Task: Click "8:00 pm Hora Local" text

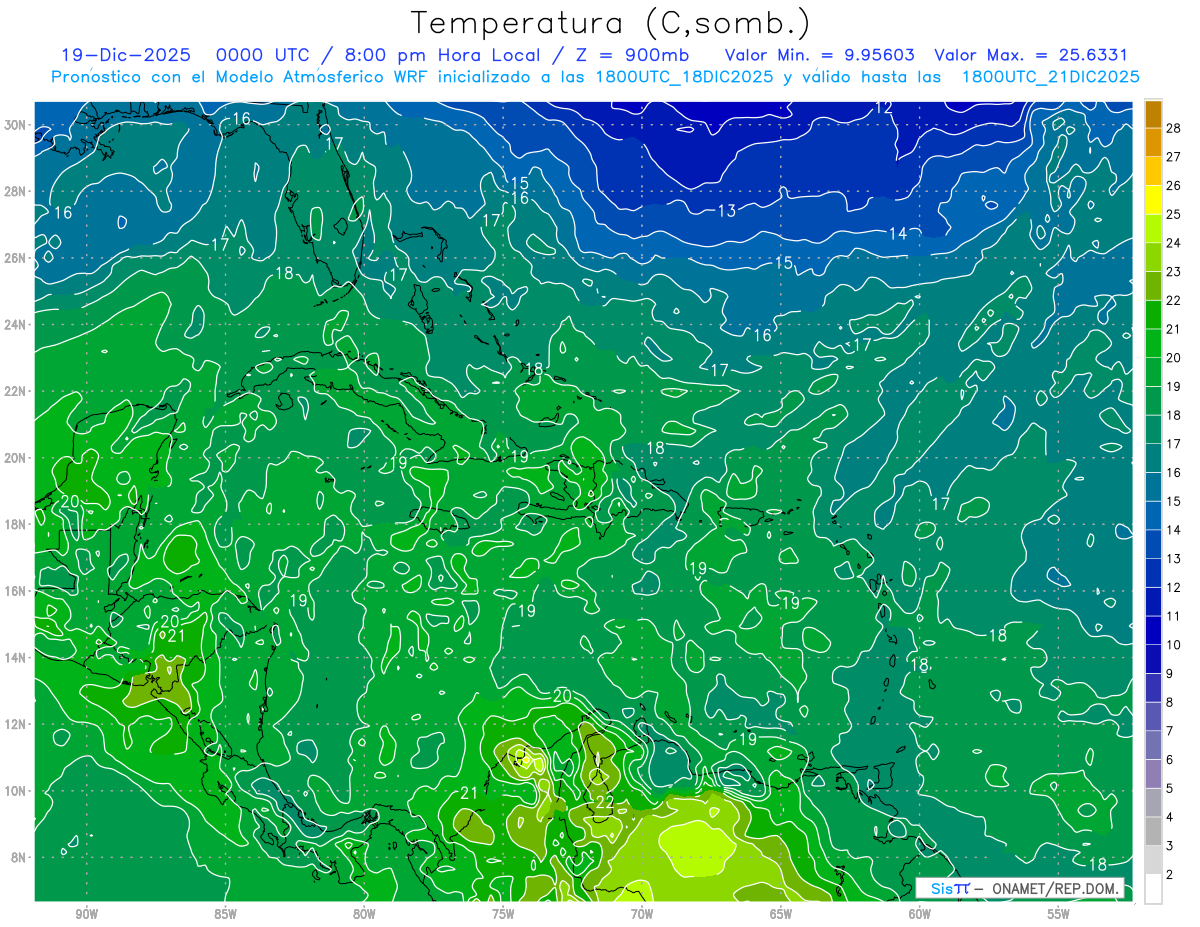Action: coord(445,56)
